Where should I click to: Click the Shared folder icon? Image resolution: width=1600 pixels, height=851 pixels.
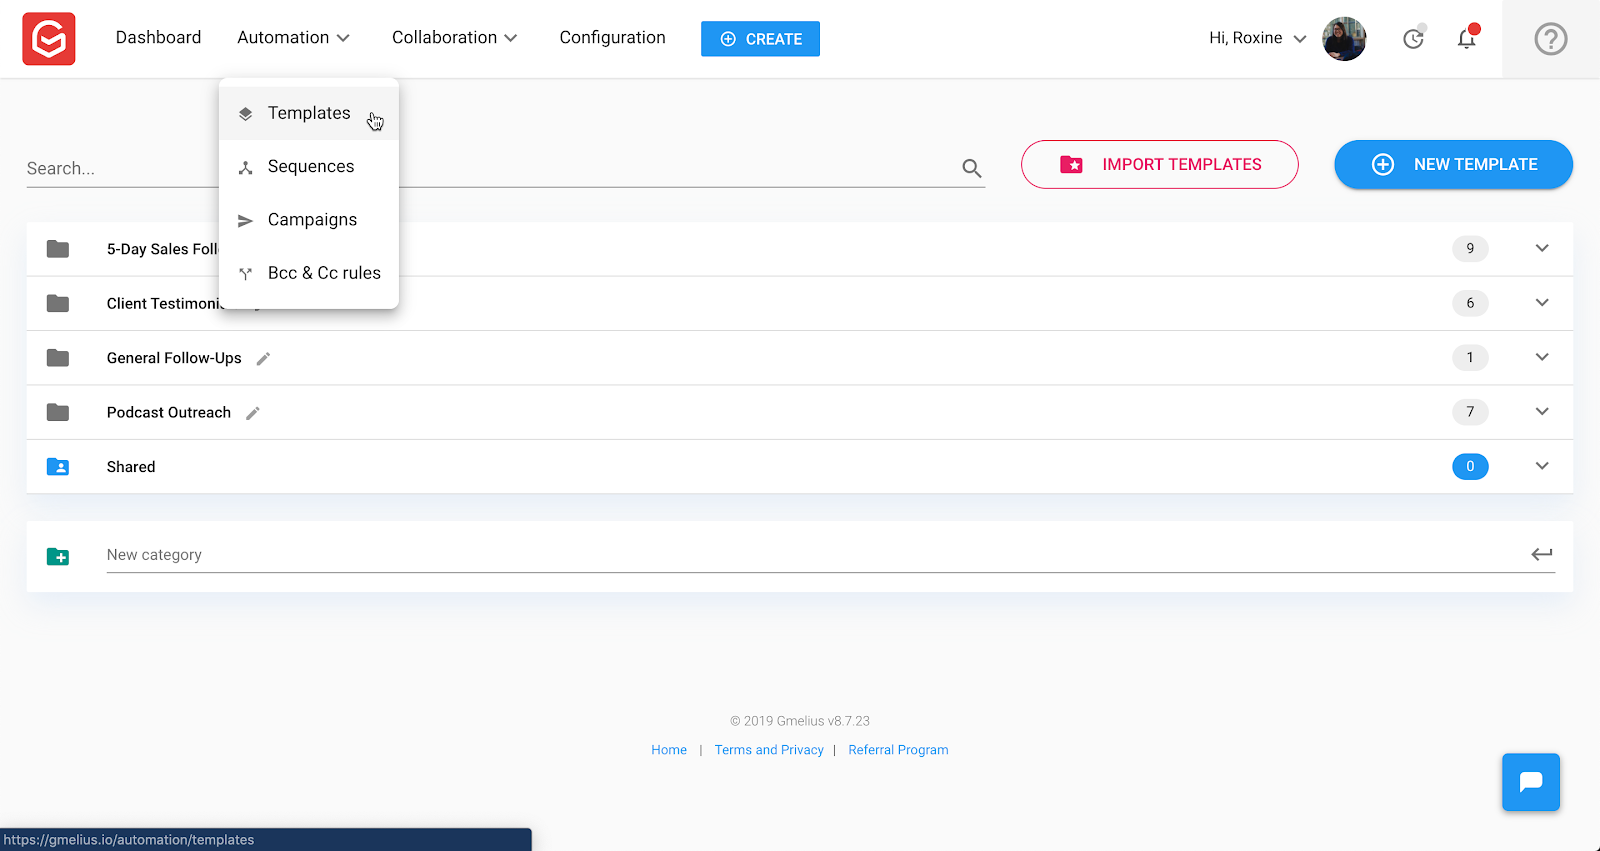pyautogui.click(x=58, y=467)
